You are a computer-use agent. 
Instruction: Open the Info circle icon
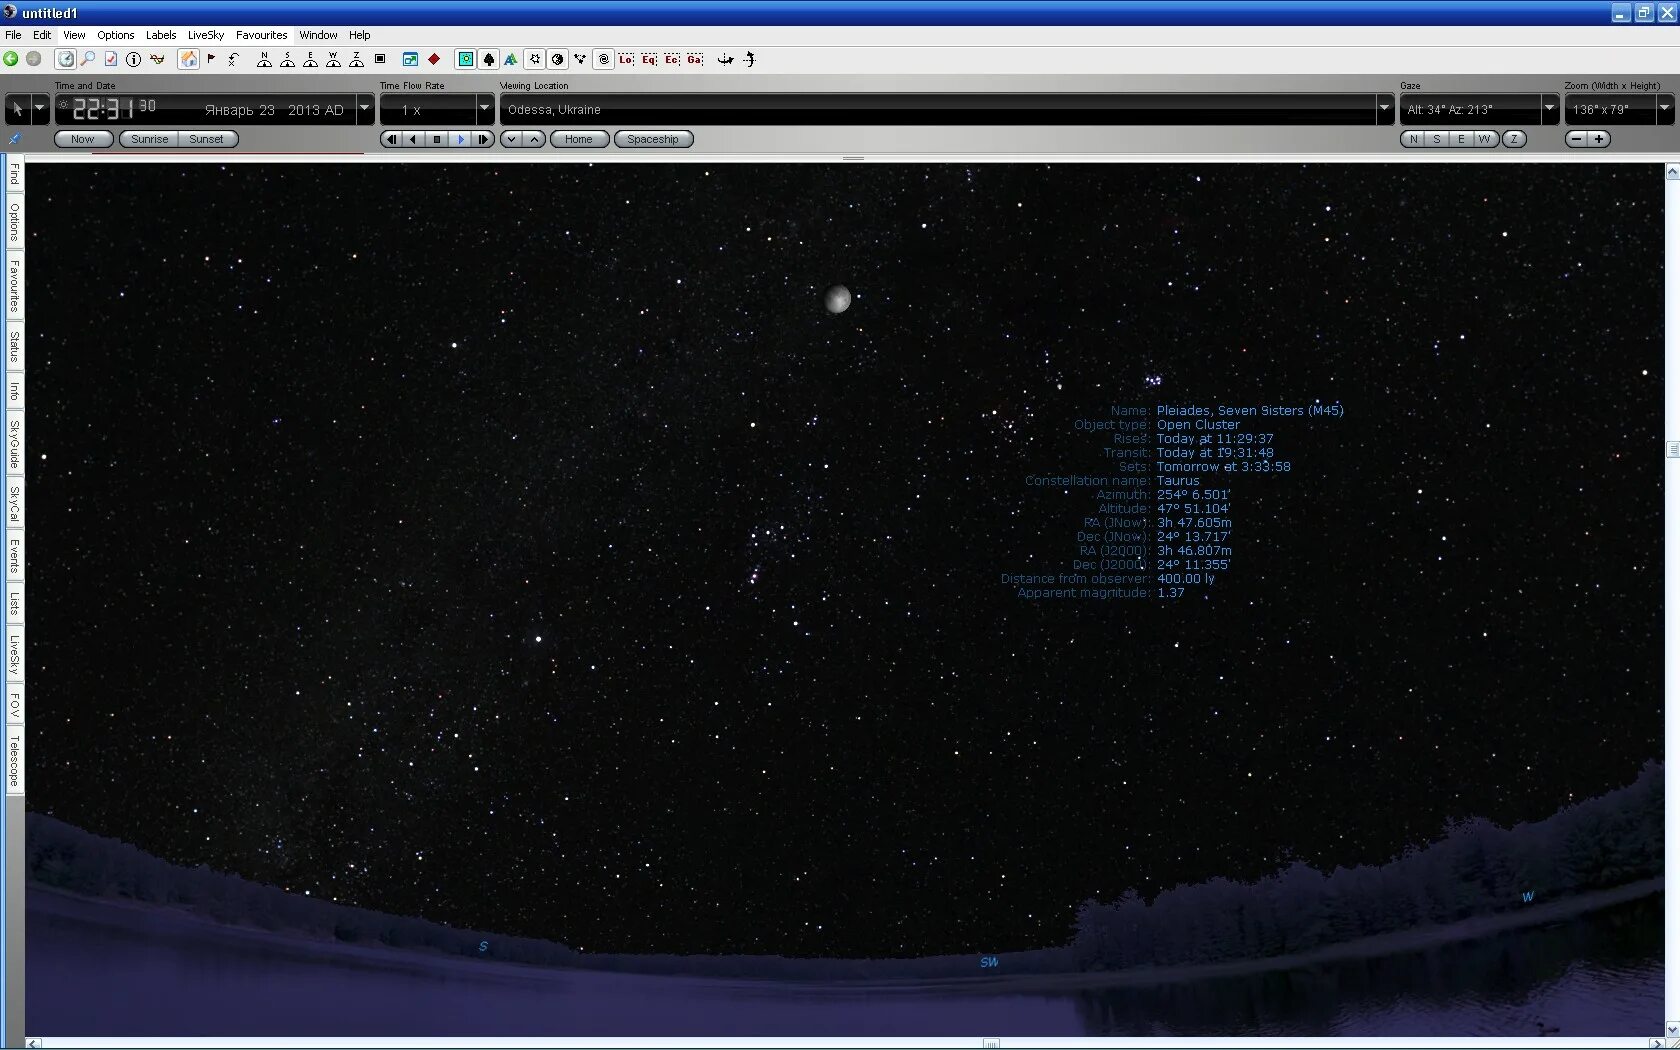(x=133, y=59)
